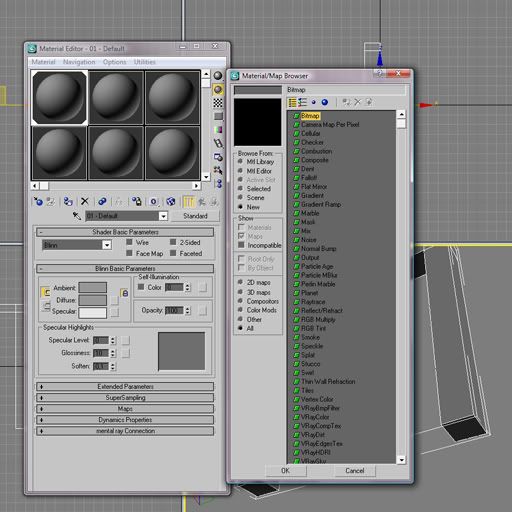Viewport: 512px width, 512px height.
Task: Open the Blinn shader type dropdown
Action: click(x=107, y=245)
